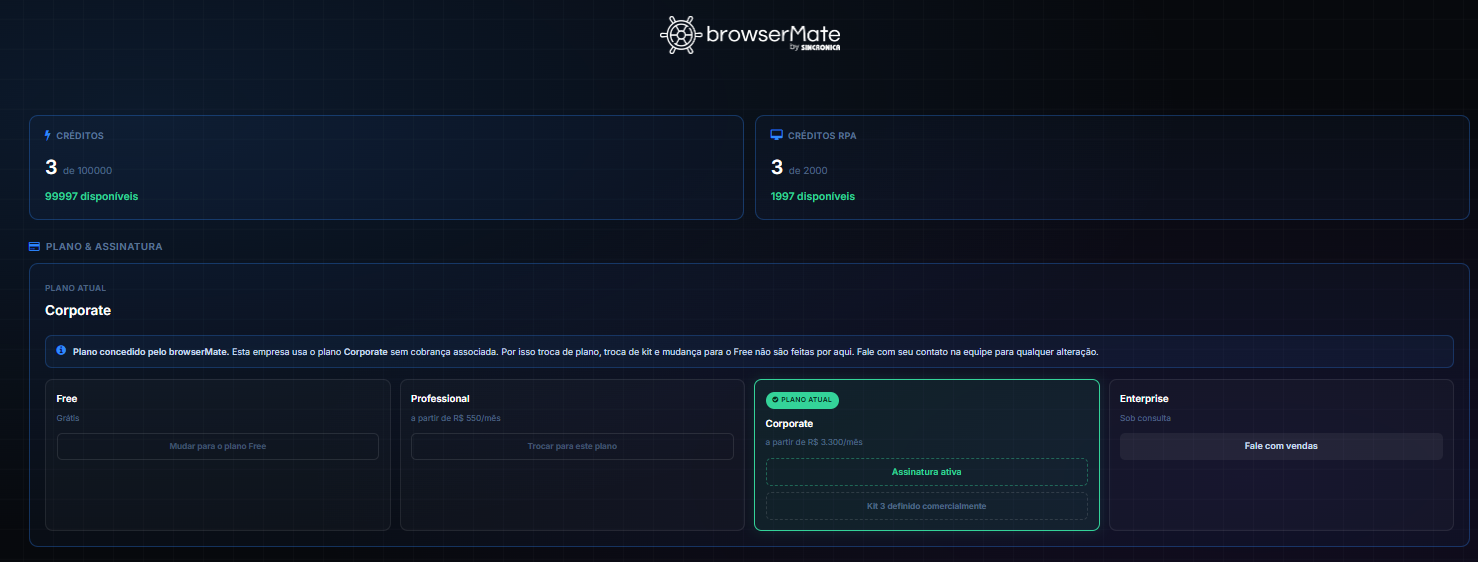This screenshot has height=562, width=1478.
Task: Click the Corporate price a partir de R$ 3.300/mês
Action: [x=814, y=442]
